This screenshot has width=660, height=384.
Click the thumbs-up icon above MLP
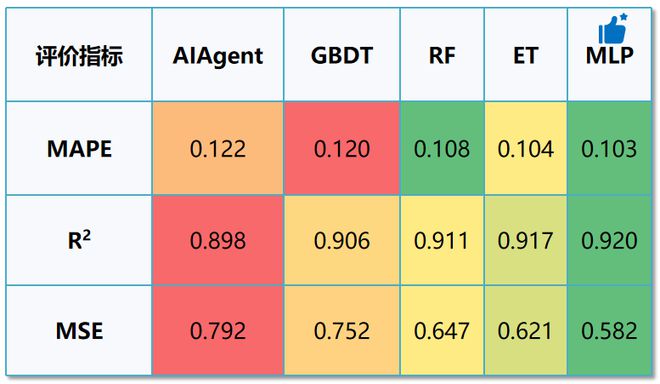[613, 28]
